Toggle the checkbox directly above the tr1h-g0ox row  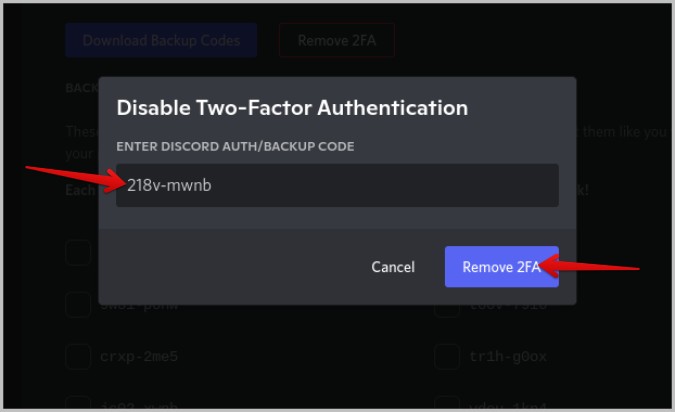447,306
